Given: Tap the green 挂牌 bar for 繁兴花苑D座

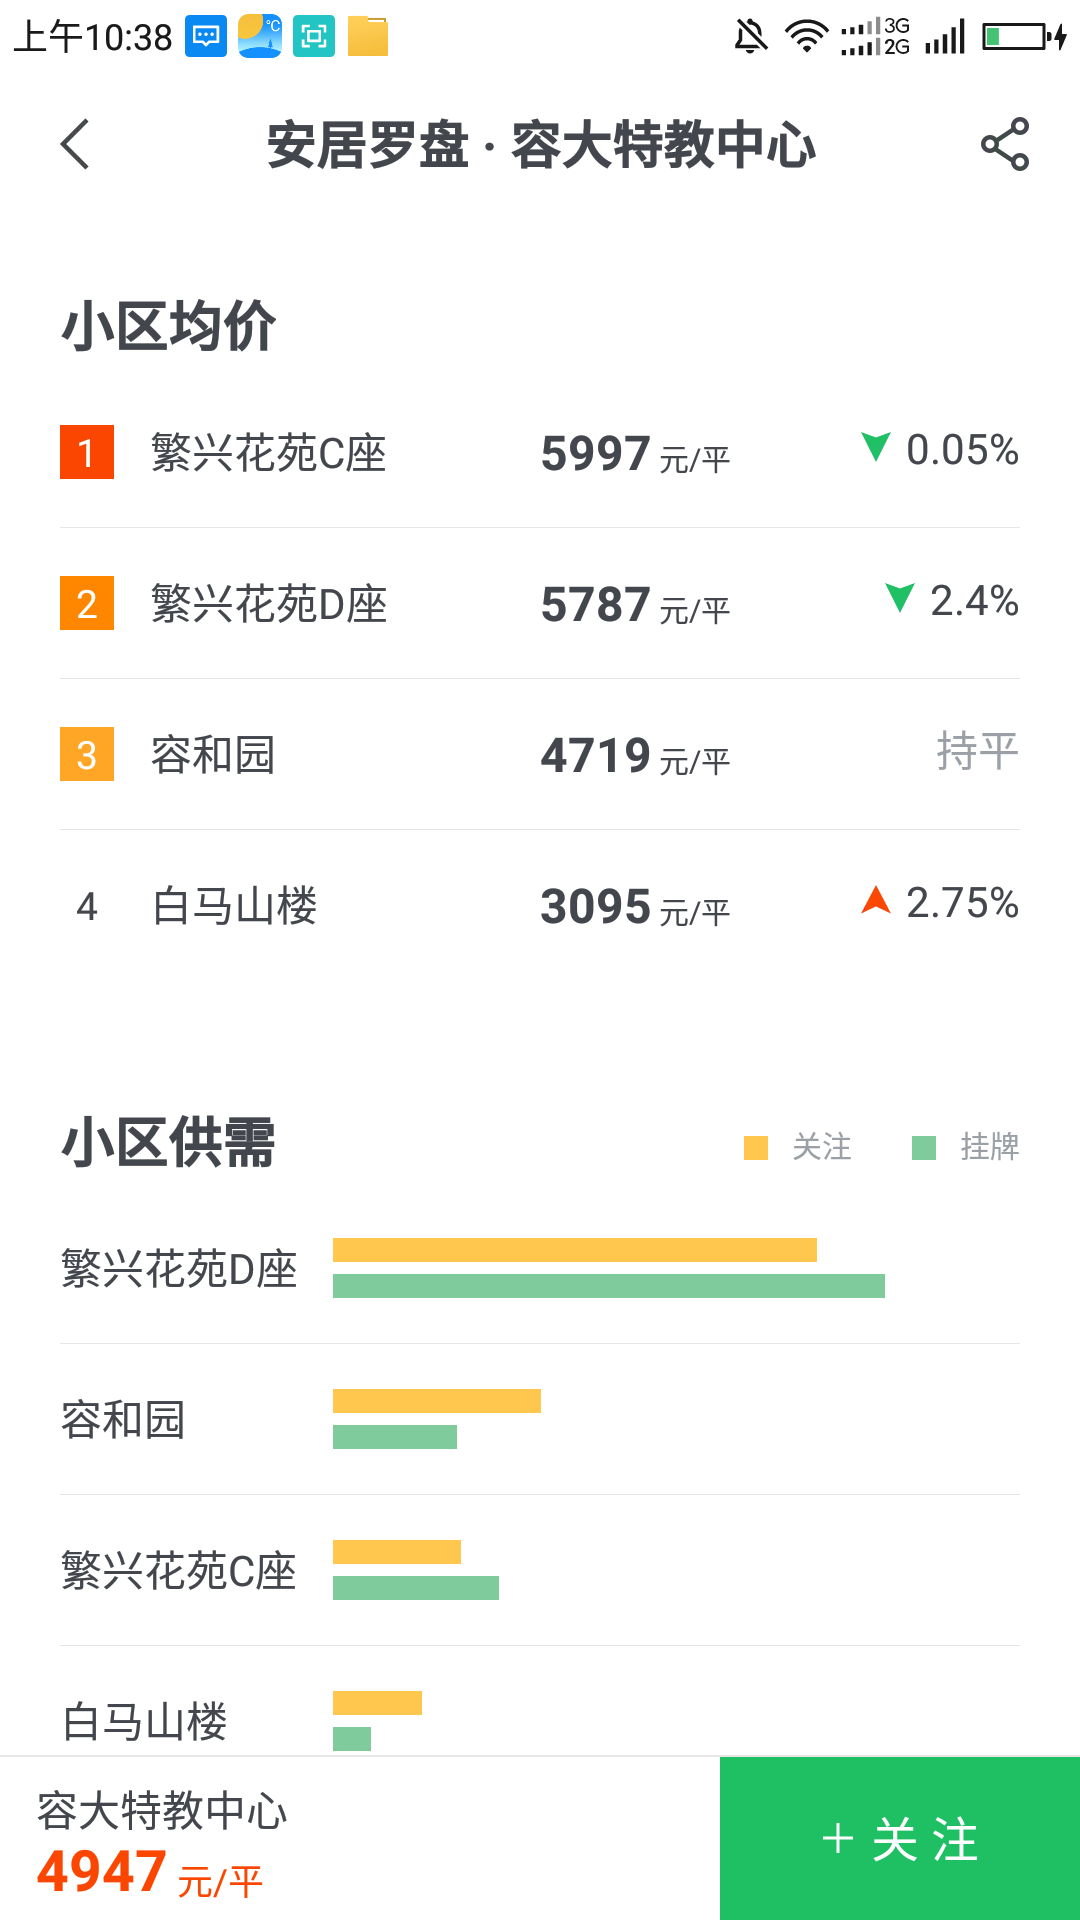Looking at the screenshot, I should pyautogui.click(x=608, y=1286).
